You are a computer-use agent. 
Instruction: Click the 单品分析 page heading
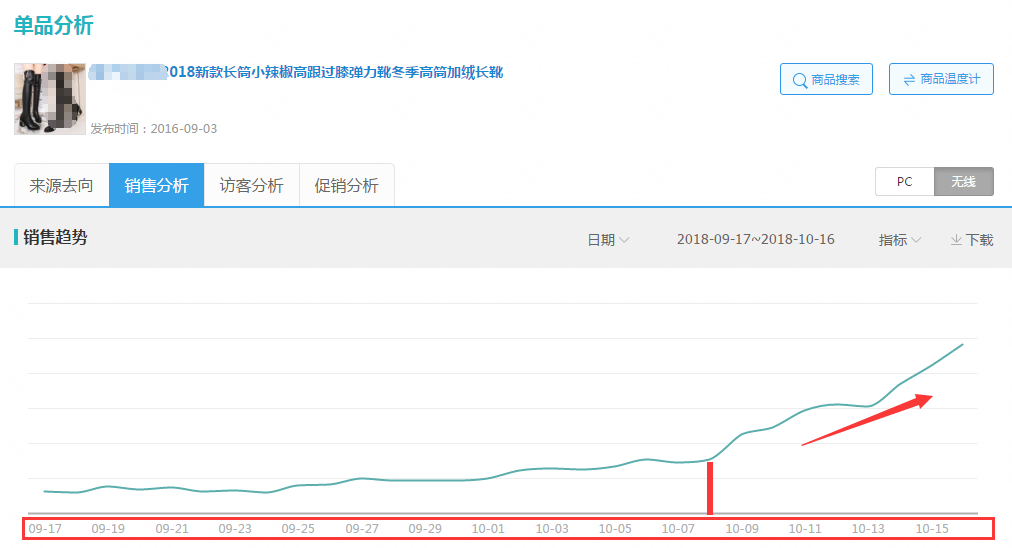click(54, 26)
